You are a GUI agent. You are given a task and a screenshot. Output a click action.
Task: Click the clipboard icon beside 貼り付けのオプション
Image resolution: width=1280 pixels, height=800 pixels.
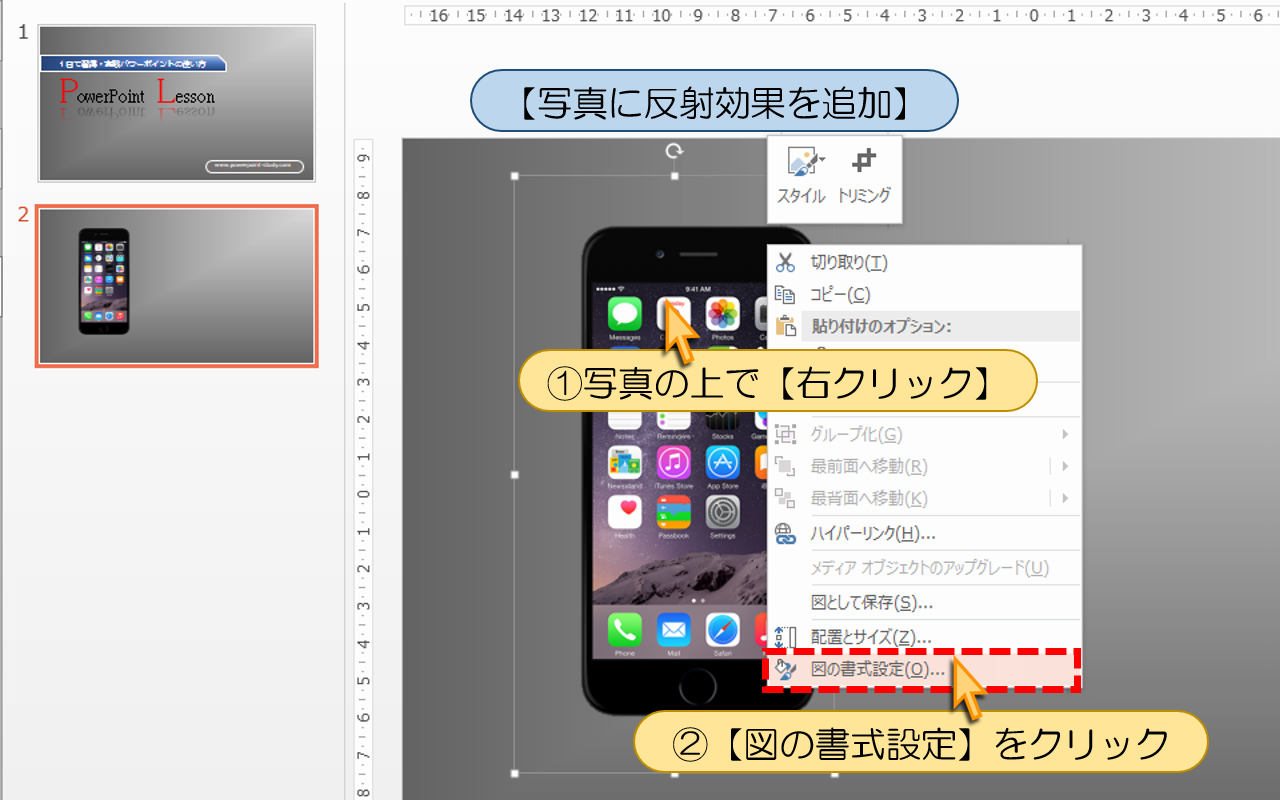tap(786, 326)
